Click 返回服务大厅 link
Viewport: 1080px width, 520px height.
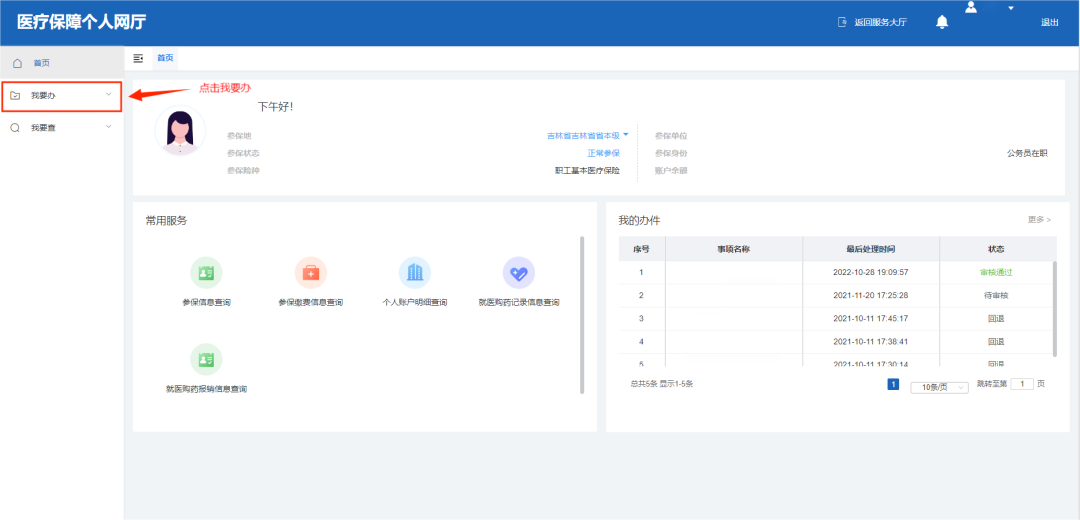873,22
